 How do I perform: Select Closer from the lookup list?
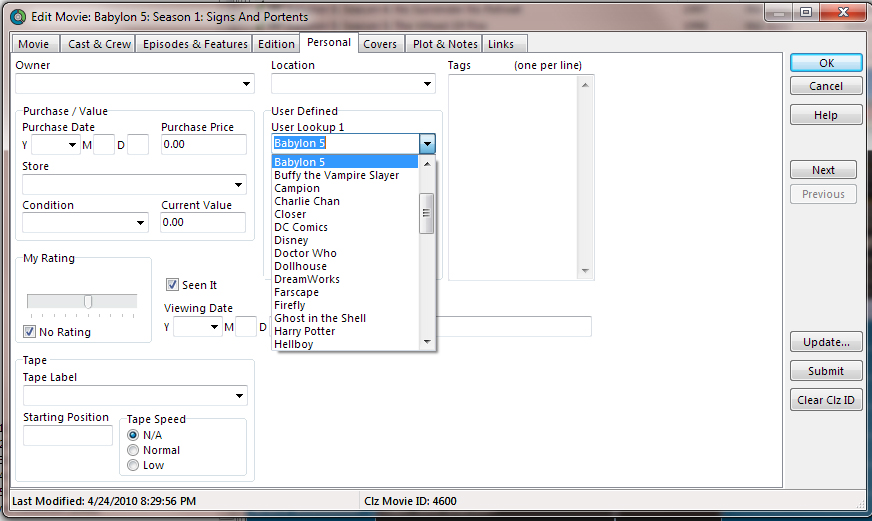(x=345, y=214)
